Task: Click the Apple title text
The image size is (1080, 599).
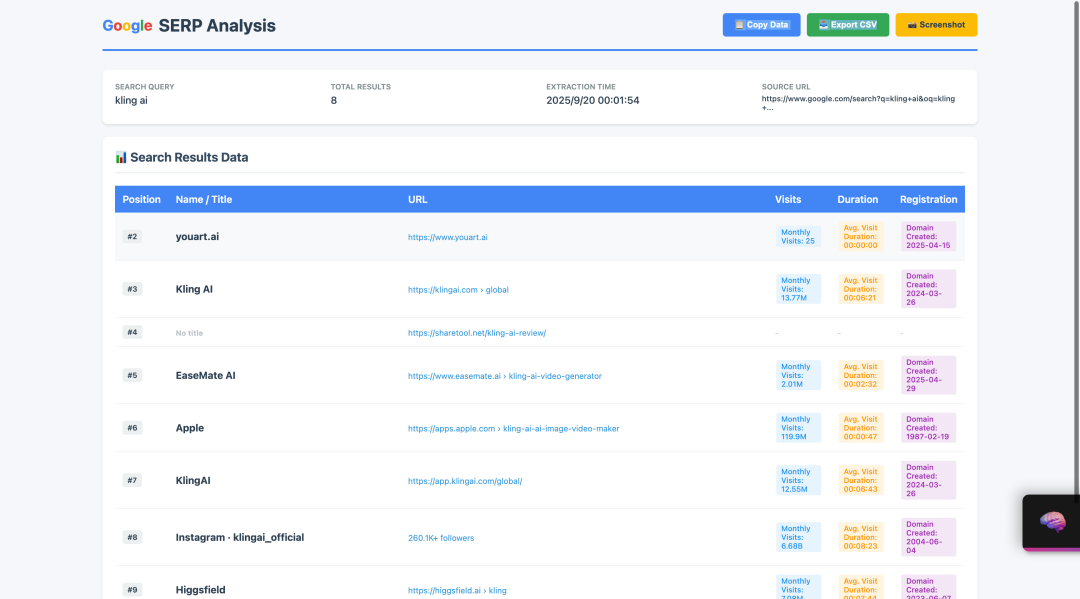Action: pos(189,428)
